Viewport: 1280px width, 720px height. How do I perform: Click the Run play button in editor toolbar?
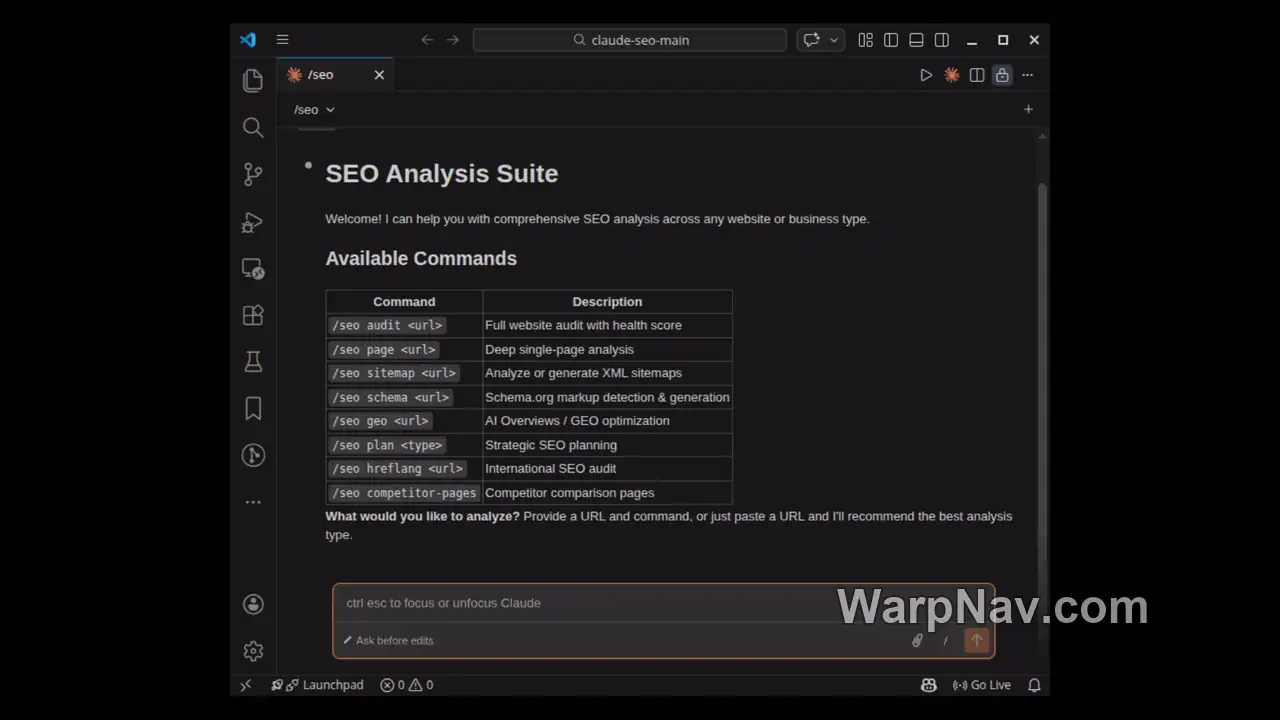(926, 75)
